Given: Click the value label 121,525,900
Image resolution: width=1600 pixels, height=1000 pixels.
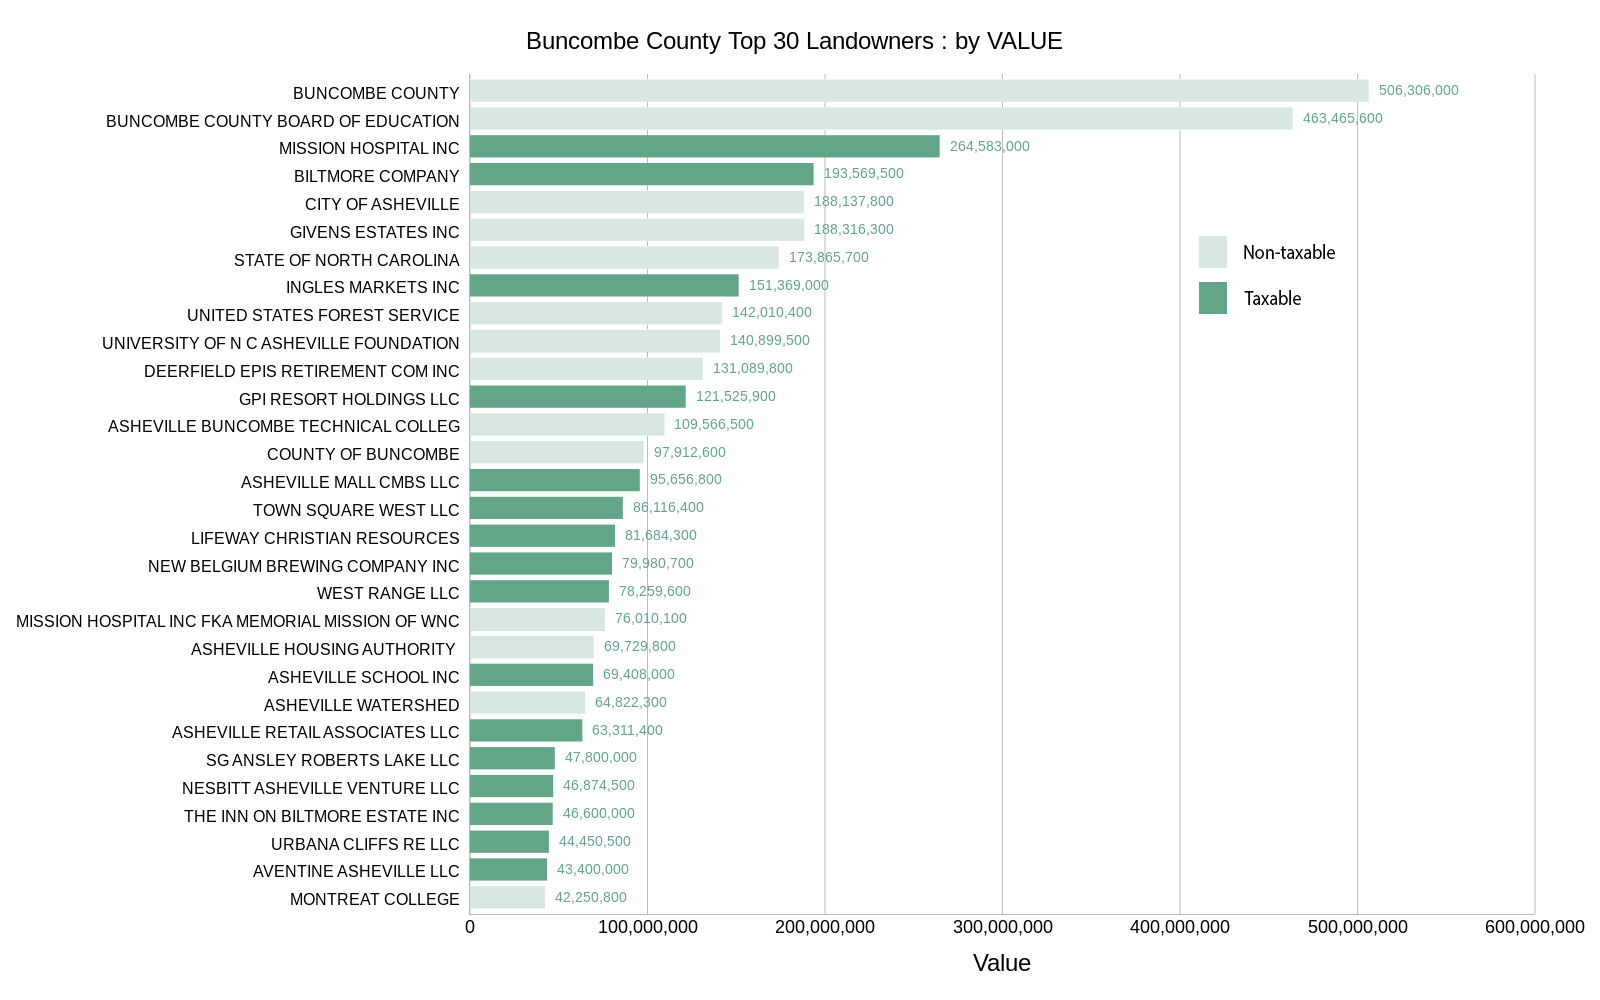Looking at the screenshot, I should point(735,396).
